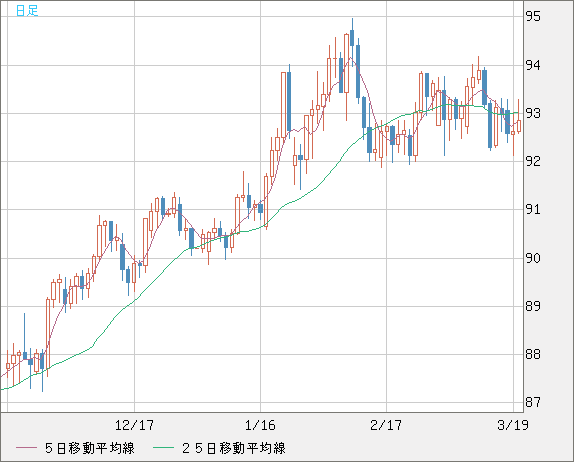Select the 5日移動平均線 legend label
The height and width of the screenshot is (462, 574).
[x=90, y=448]
